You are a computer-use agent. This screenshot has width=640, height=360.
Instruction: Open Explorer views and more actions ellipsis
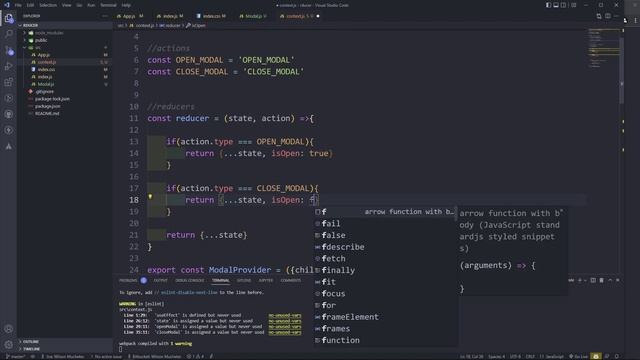pos(105,16)
